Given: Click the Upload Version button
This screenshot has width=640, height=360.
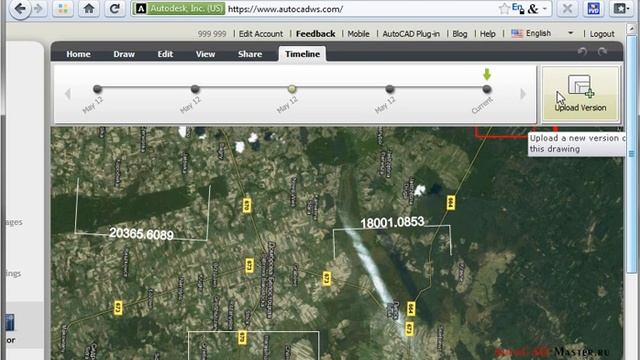Looking at the screenshot, I should [x=580, y=94].
